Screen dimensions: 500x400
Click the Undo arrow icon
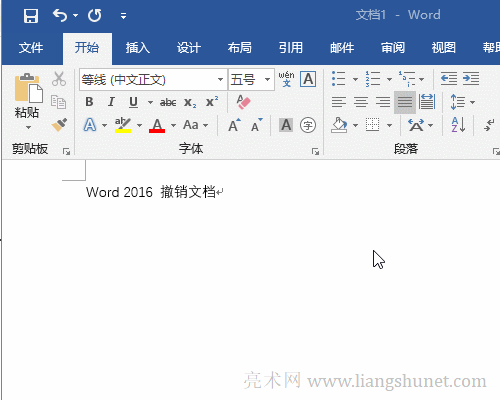click(60, 15)
